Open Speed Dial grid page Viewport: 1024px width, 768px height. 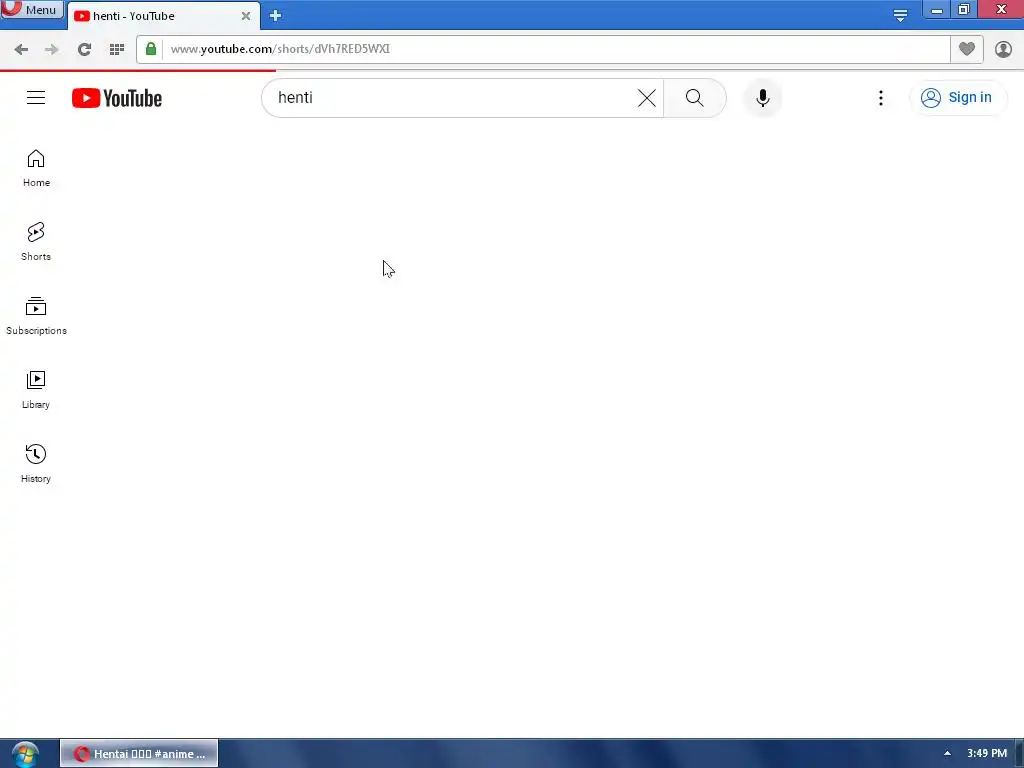point(117,49)
